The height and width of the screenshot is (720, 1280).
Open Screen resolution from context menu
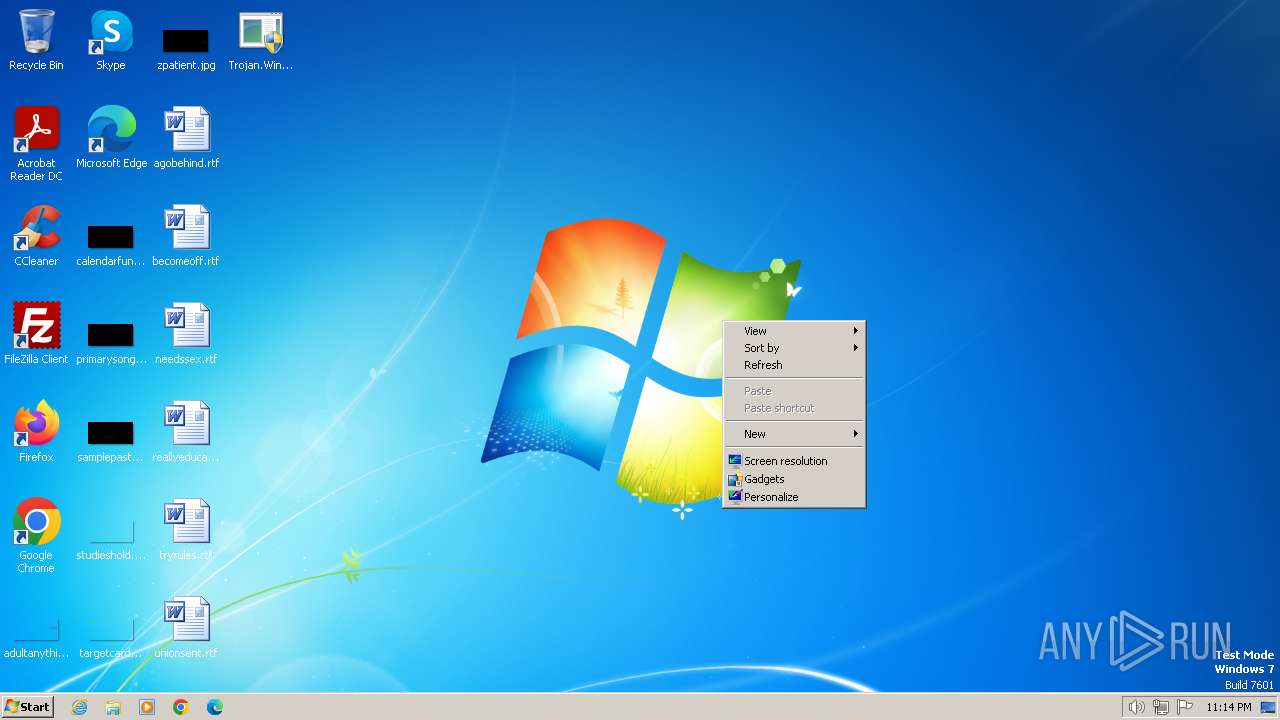tap(794, 461)
